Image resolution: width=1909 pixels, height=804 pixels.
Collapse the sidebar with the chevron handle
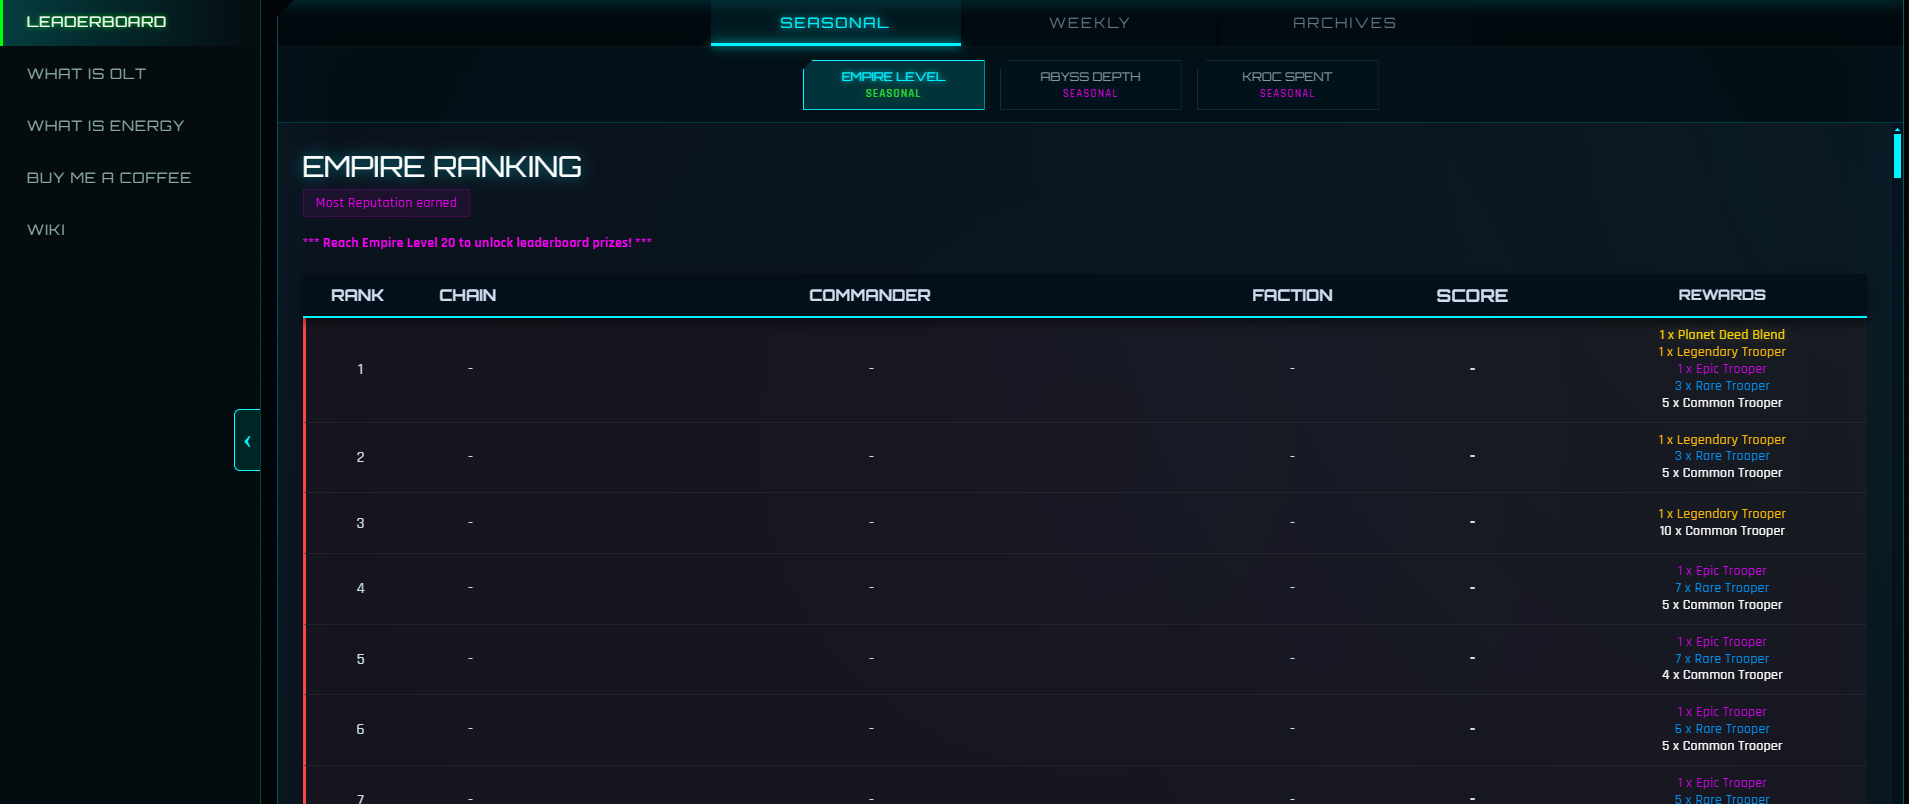(247, 440)
